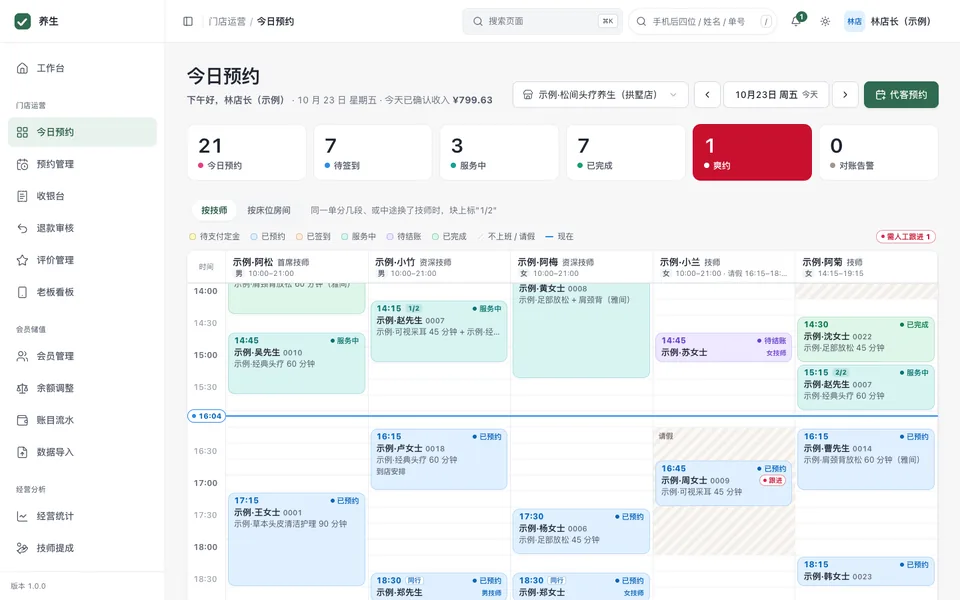Open 会员管理 people icon
This screenshot has height=600, width=960.
(22, 356)
